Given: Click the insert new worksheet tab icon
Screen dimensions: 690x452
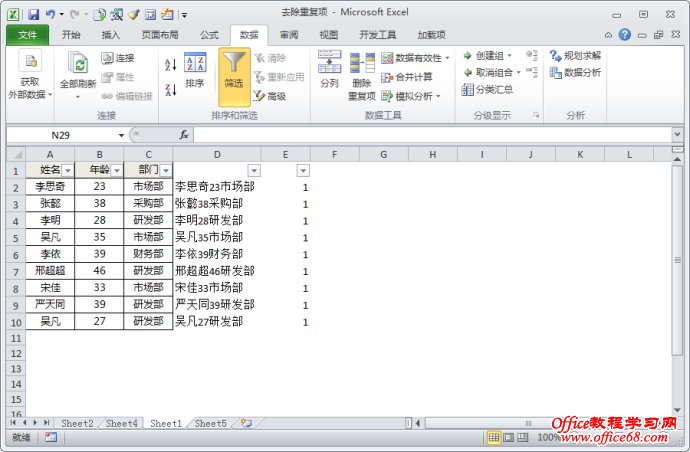Looking at the screenshot, I should tap(246, 423).
